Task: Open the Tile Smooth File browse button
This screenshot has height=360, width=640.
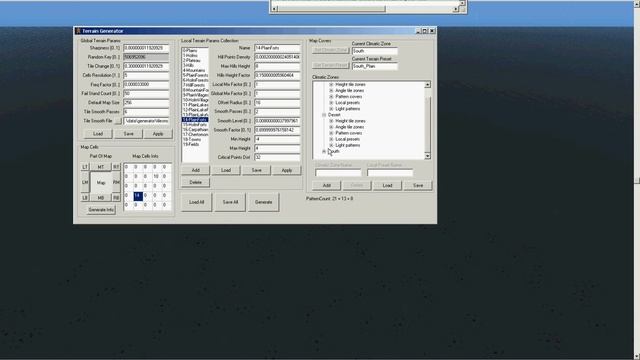Action: click(118, 121)
